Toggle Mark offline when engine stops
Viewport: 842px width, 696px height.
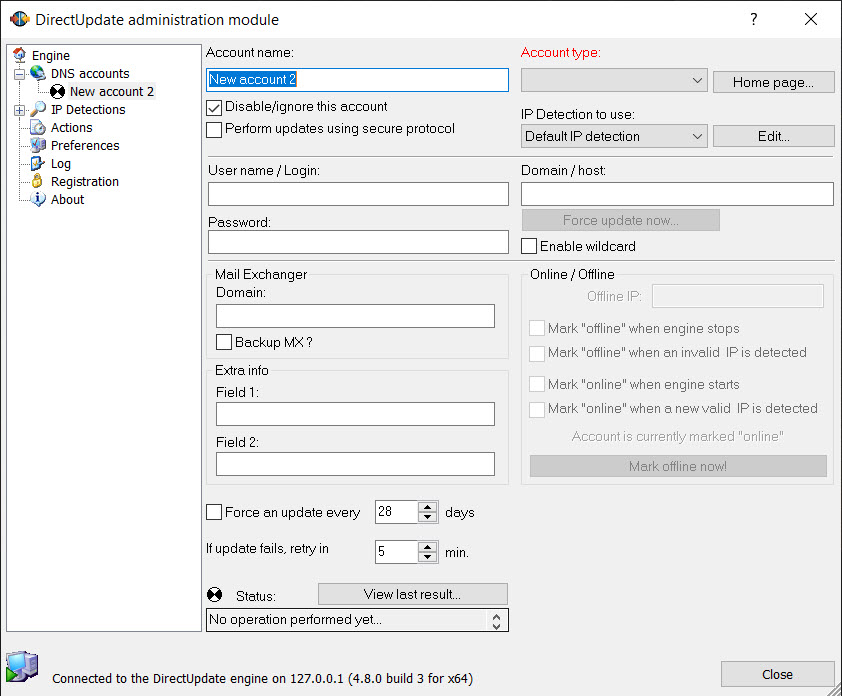click(536, 328)
